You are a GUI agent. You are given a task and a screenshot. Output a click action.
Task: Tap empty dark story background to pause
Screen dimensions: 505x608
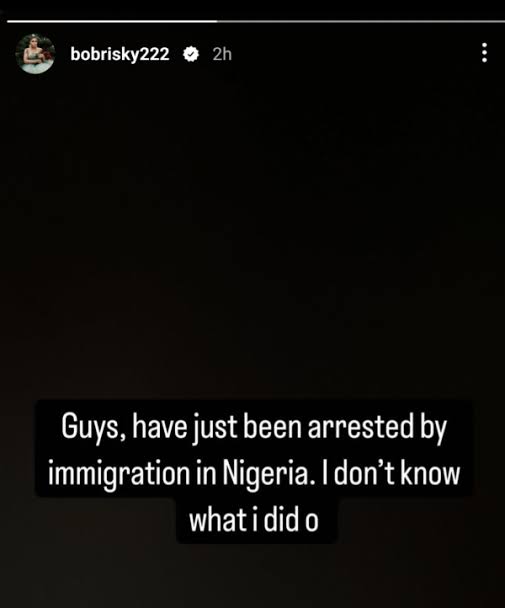(x=252, y=233)
